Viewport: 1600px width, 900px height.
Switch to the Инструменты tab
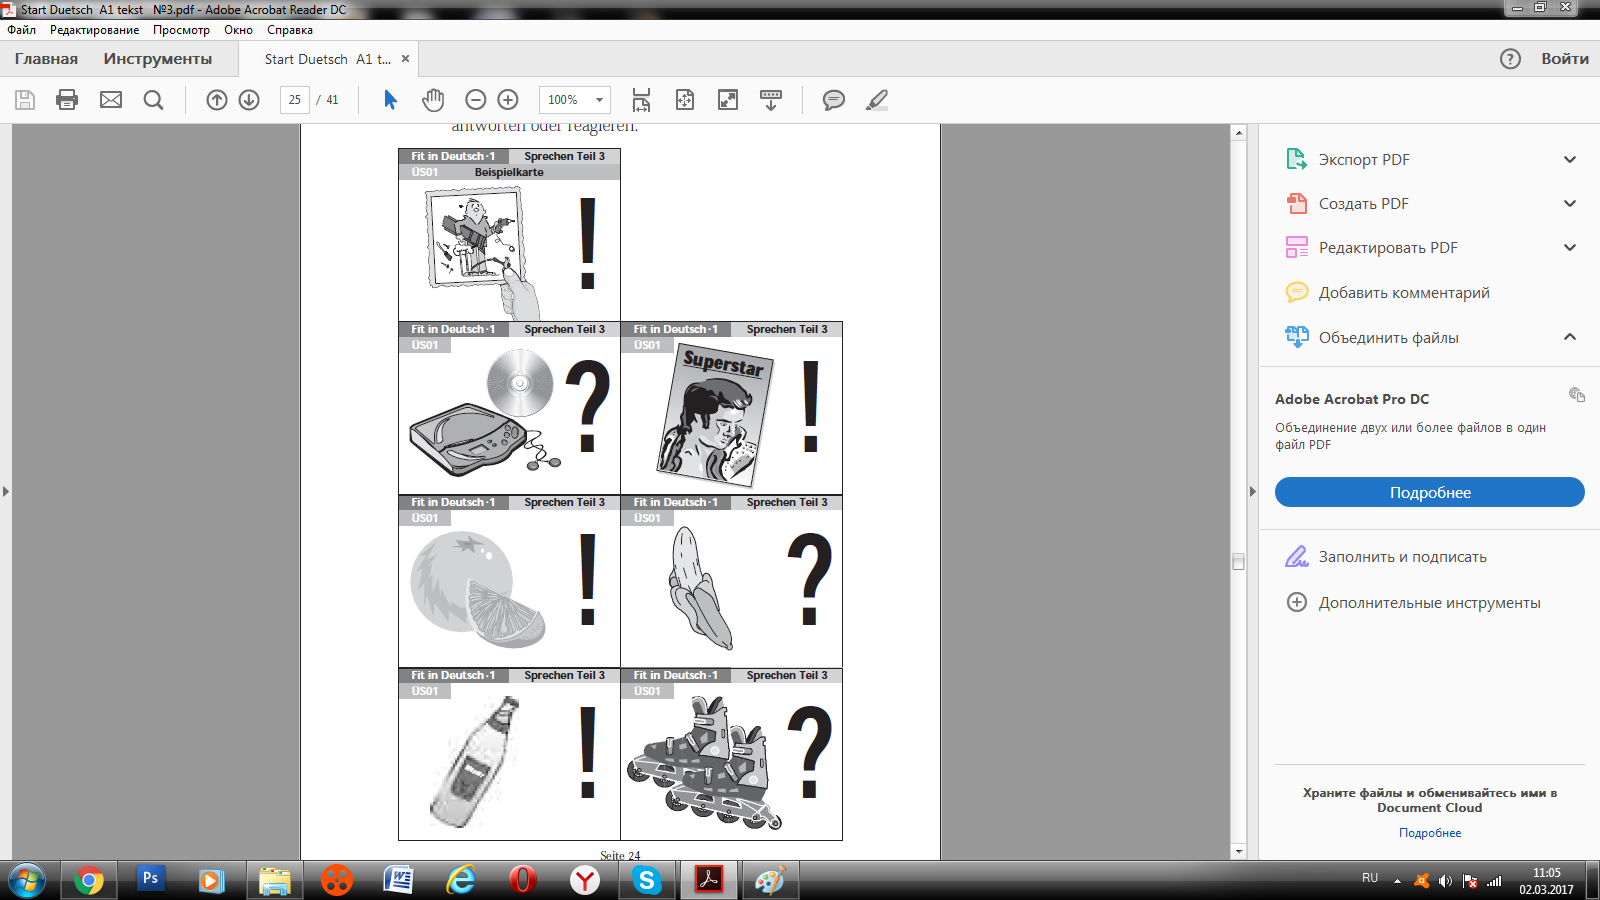click(x=157, y=59)
